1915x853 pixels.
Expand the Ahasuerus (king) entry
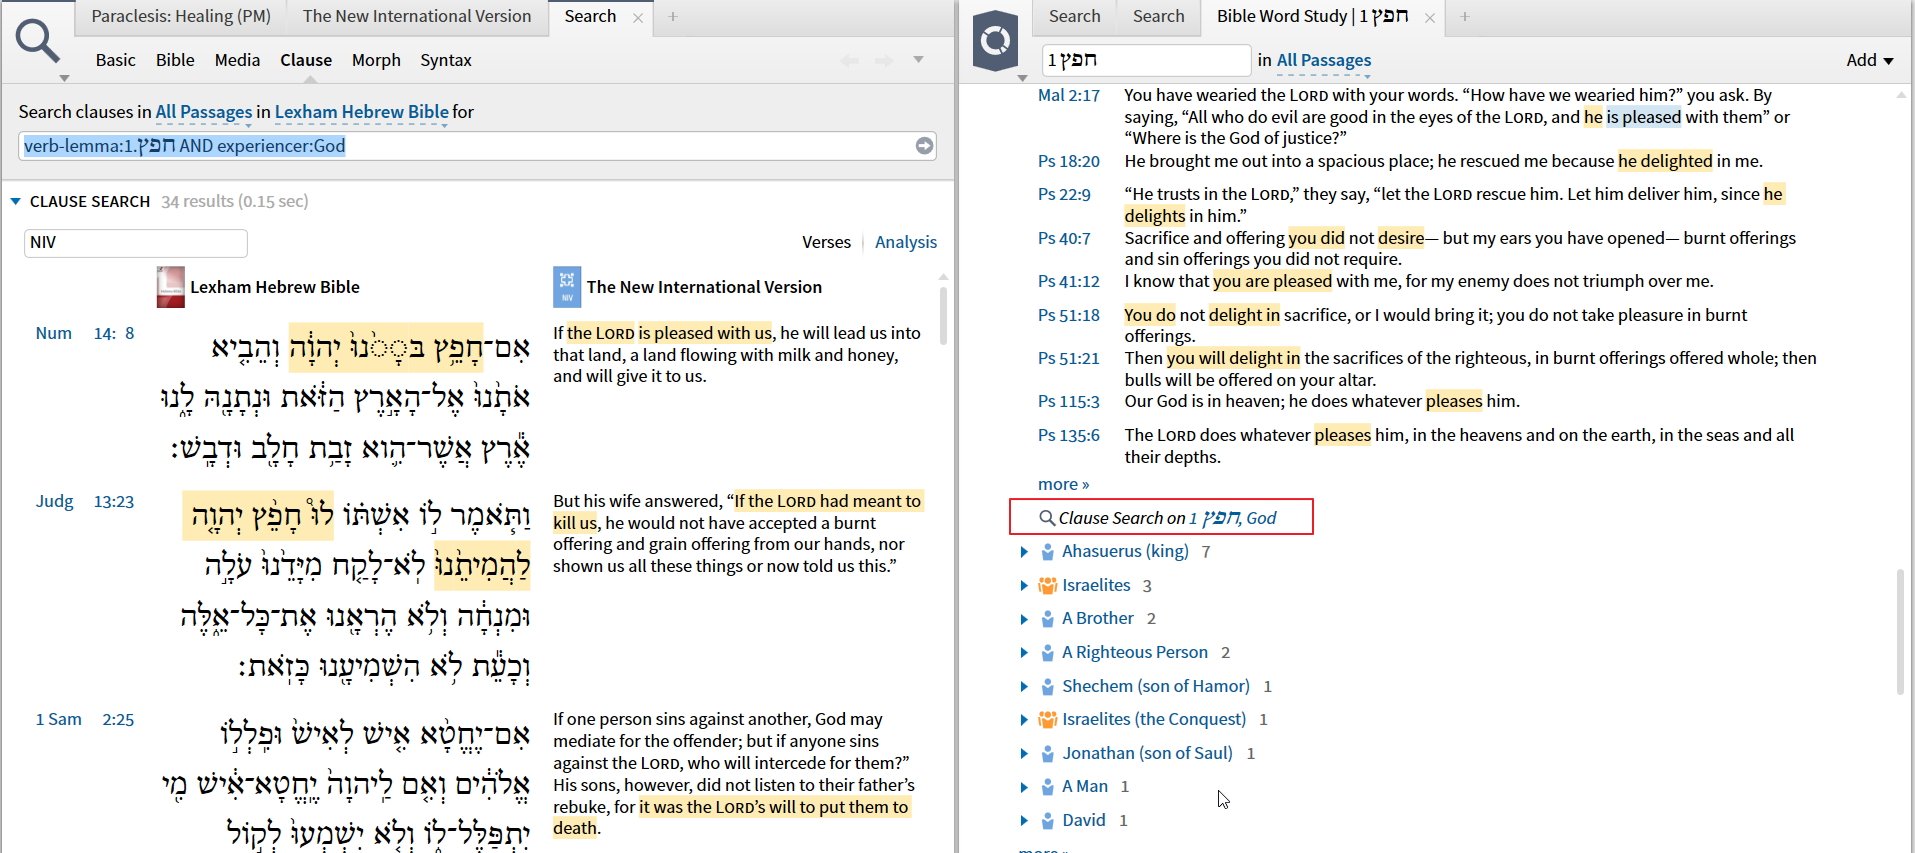[x=1024, y=552]
